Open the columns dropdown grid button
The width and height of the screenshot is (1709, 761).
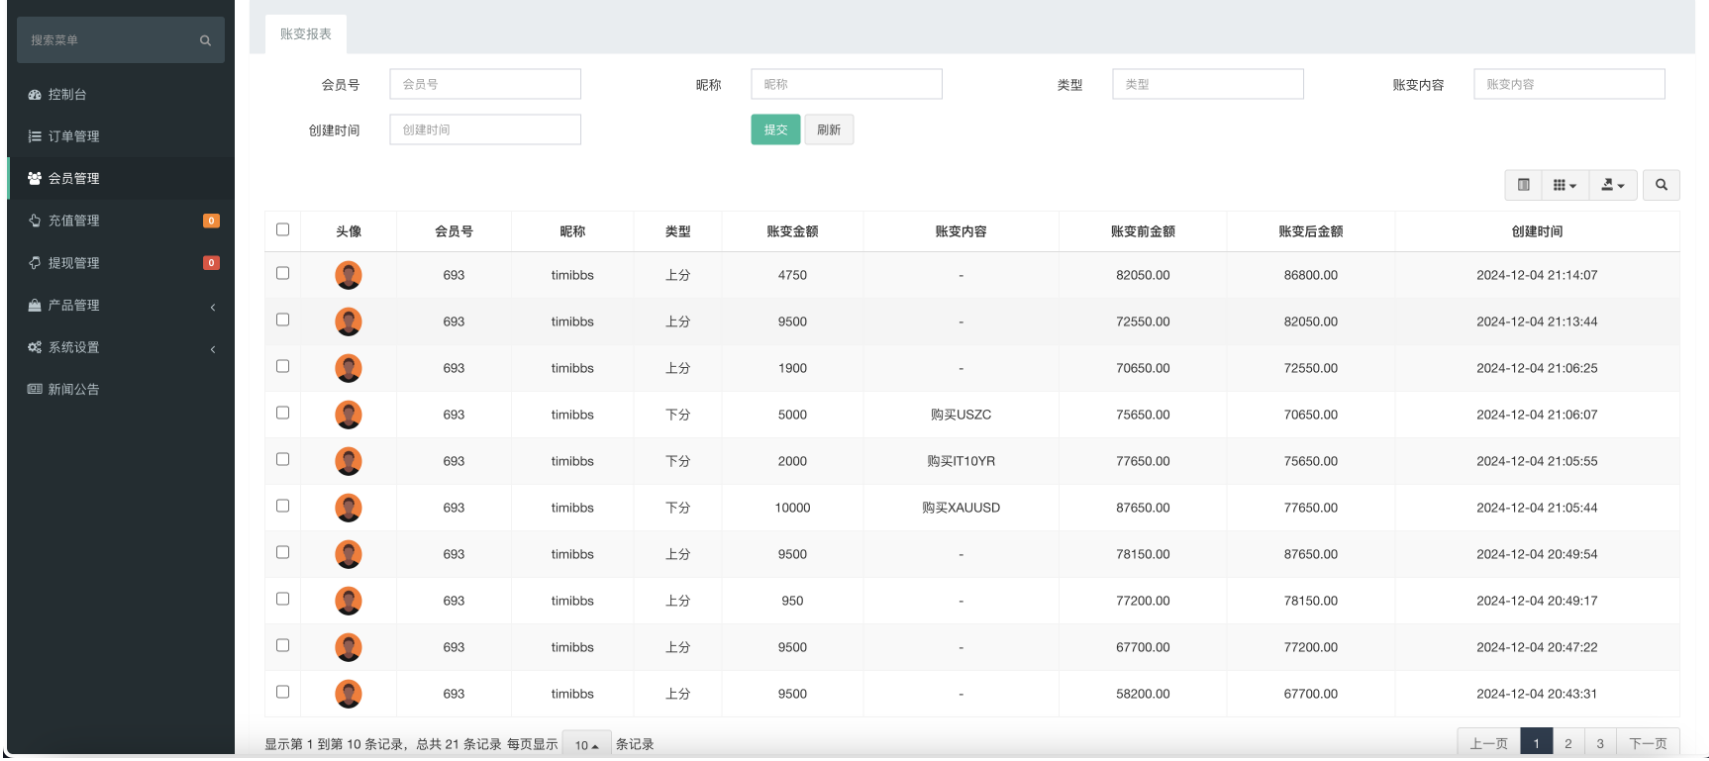point(1564,185)
